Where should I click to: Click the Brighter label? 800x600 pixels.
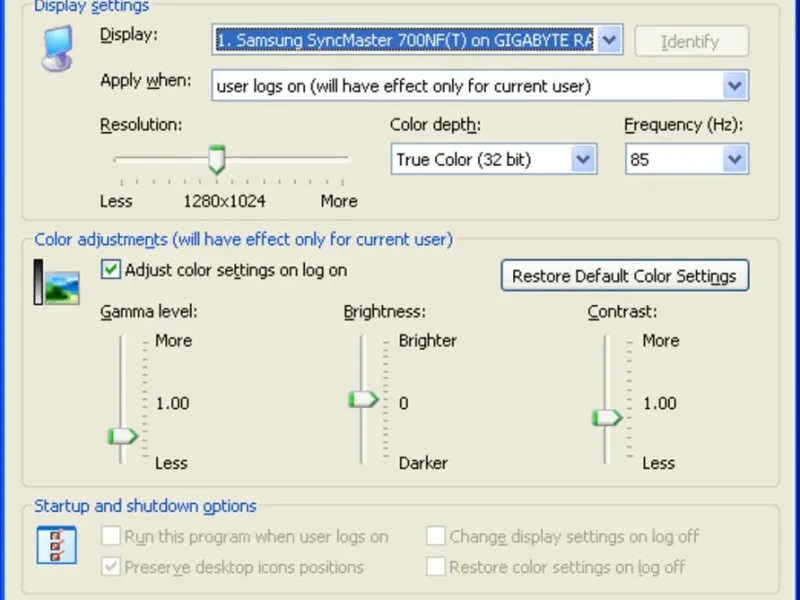428,340
